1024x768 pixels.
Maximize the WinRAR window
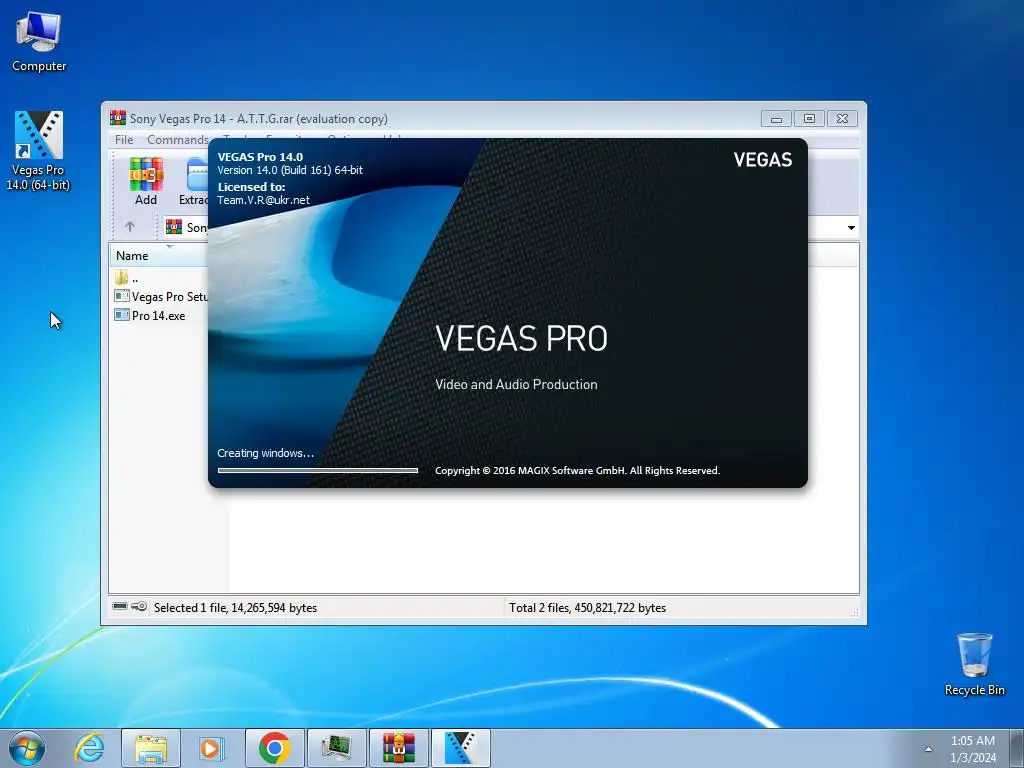809,119
